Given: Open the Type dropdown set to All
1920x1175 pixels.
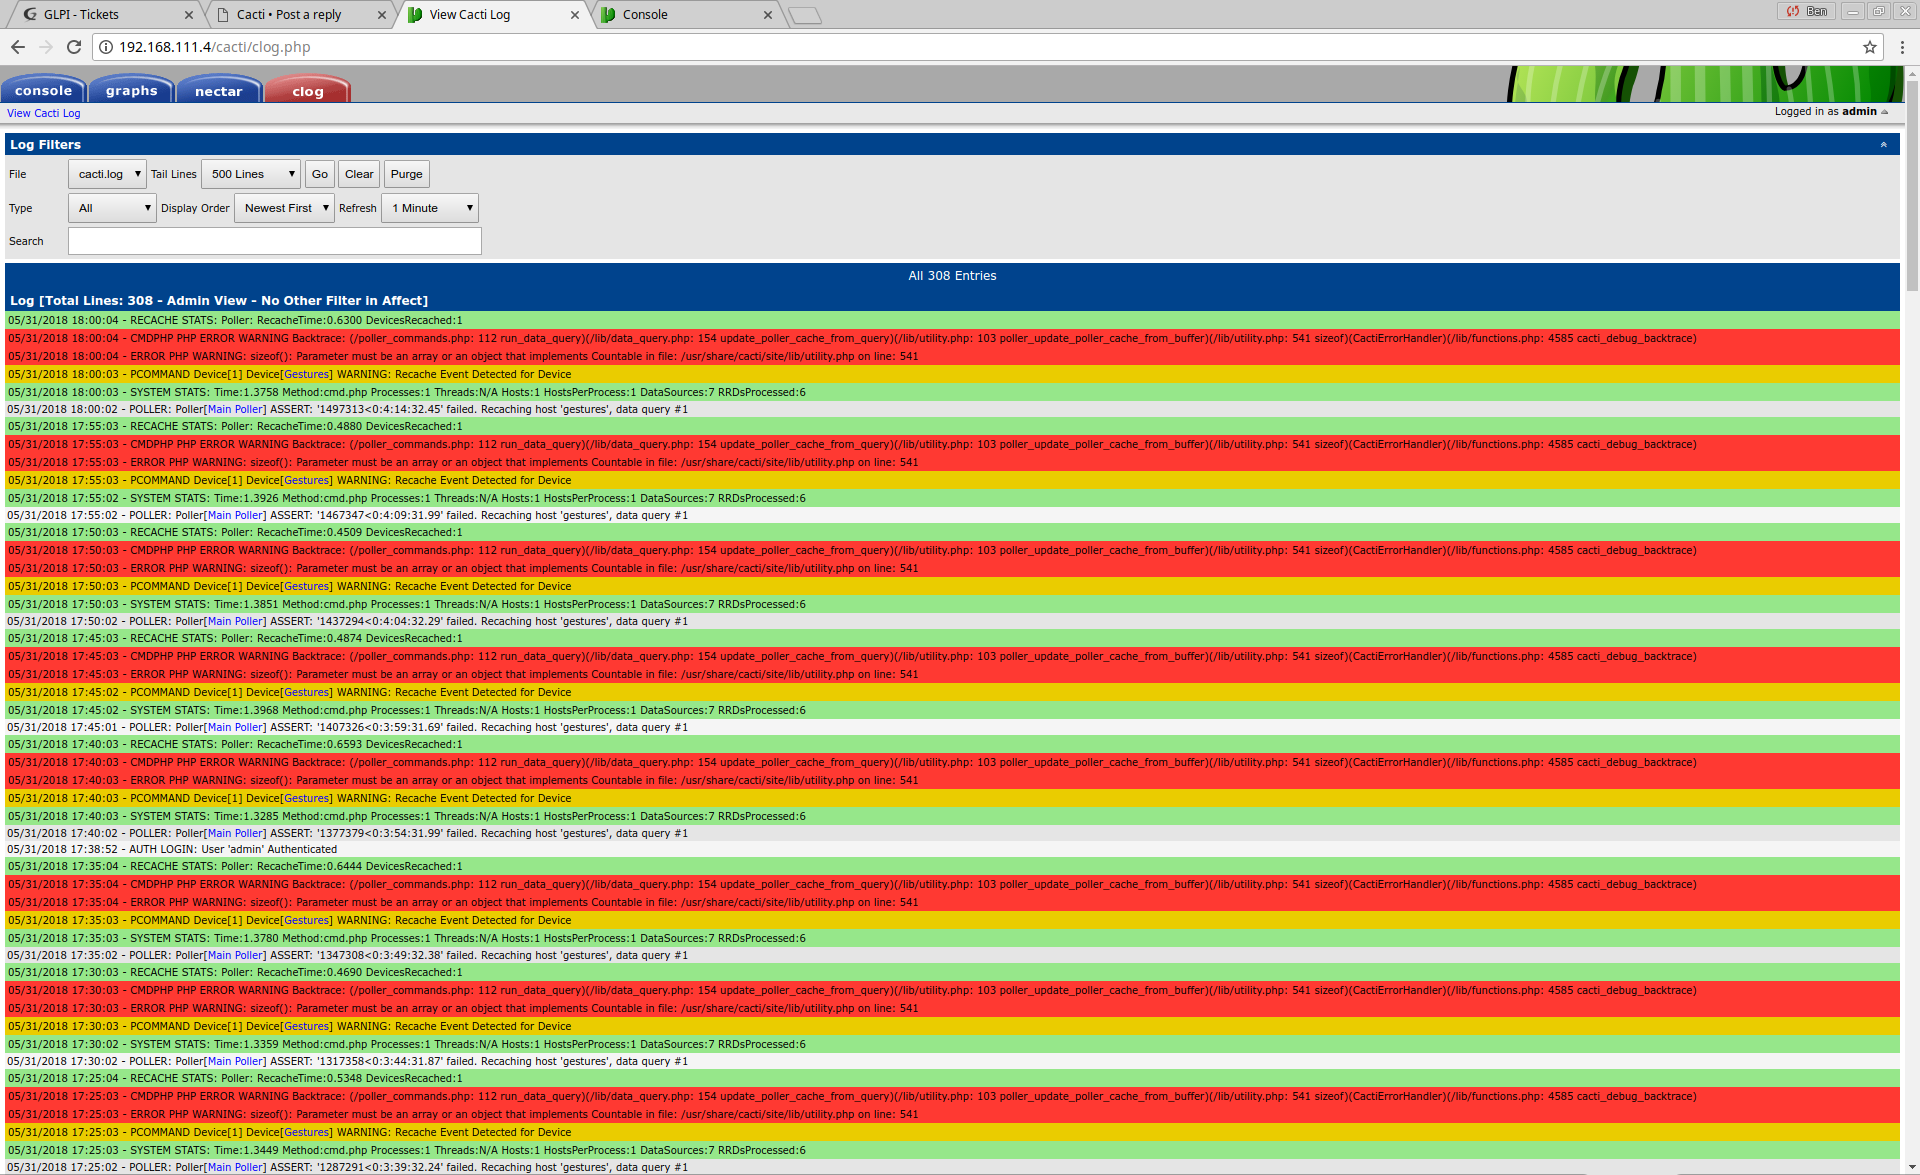Looking at the screenshot, I should 112,208.
